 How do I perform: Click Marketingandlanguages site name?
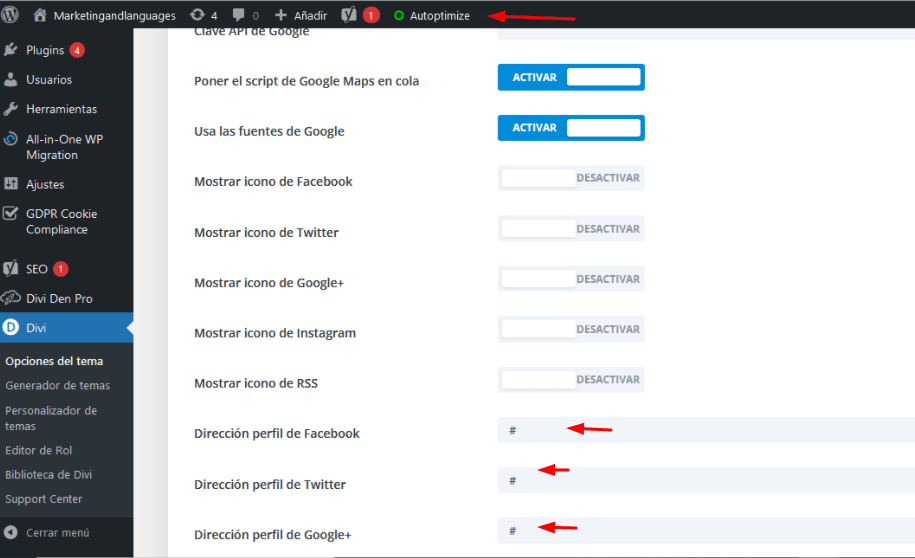114,16
